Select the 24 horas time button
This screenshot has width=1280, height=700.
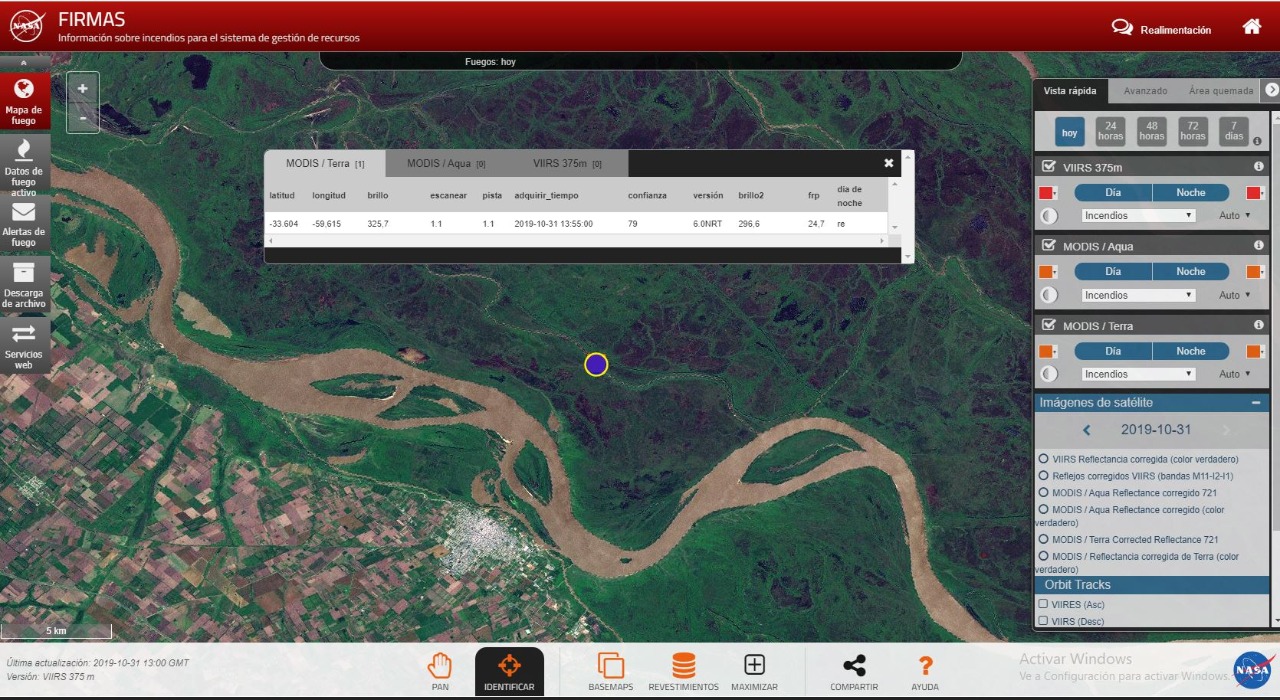(x=1110, y=132)
